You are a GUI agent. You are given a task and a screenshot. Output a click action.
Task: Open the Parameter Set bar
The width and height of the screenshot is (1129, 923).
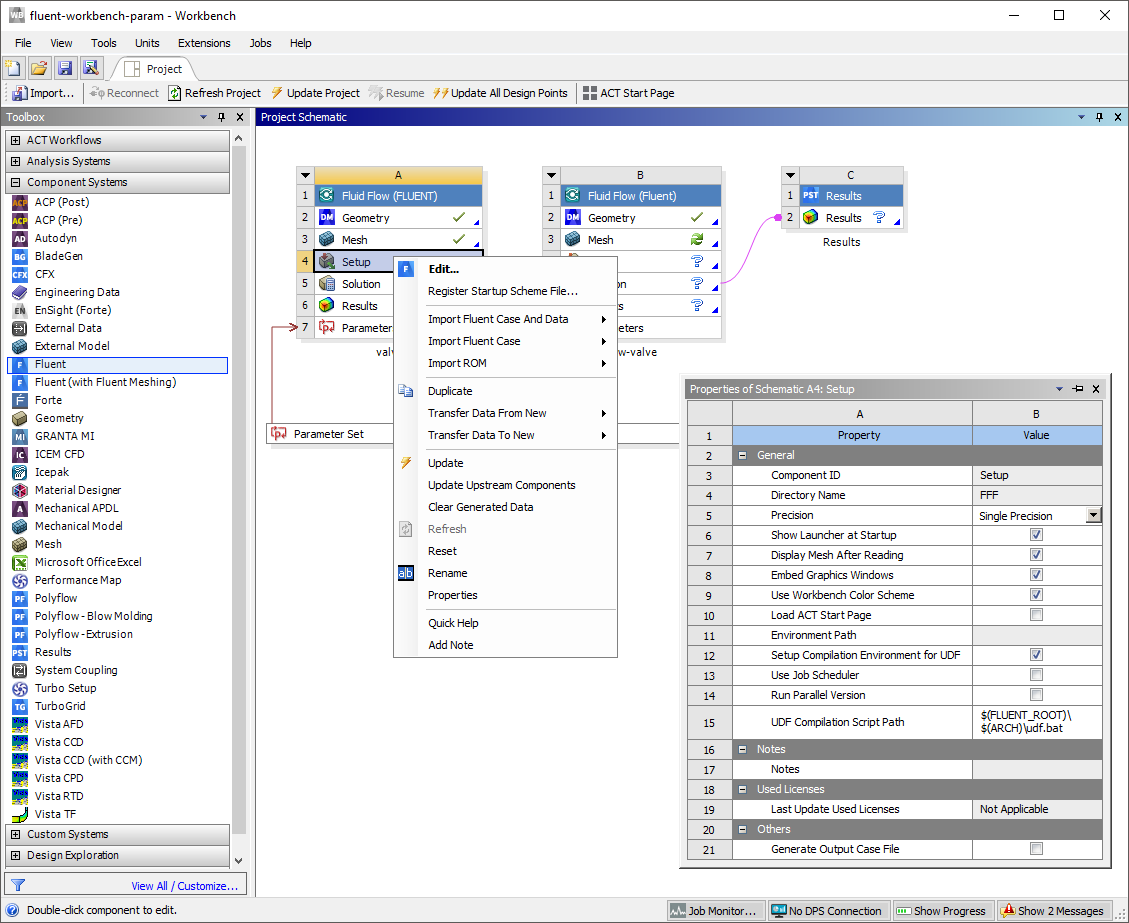pyautogui.click(x=329, y=433)
